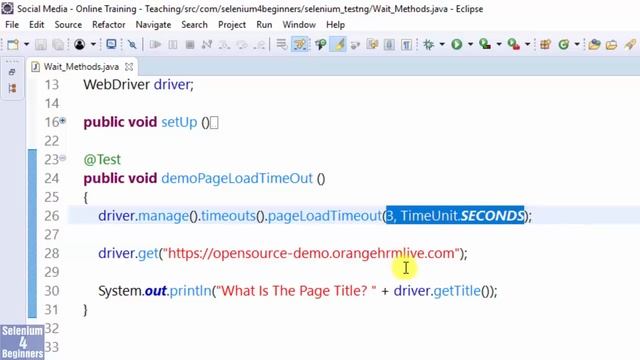Open dropdown arrow next to avatar icon

click(x=93, y=44)
